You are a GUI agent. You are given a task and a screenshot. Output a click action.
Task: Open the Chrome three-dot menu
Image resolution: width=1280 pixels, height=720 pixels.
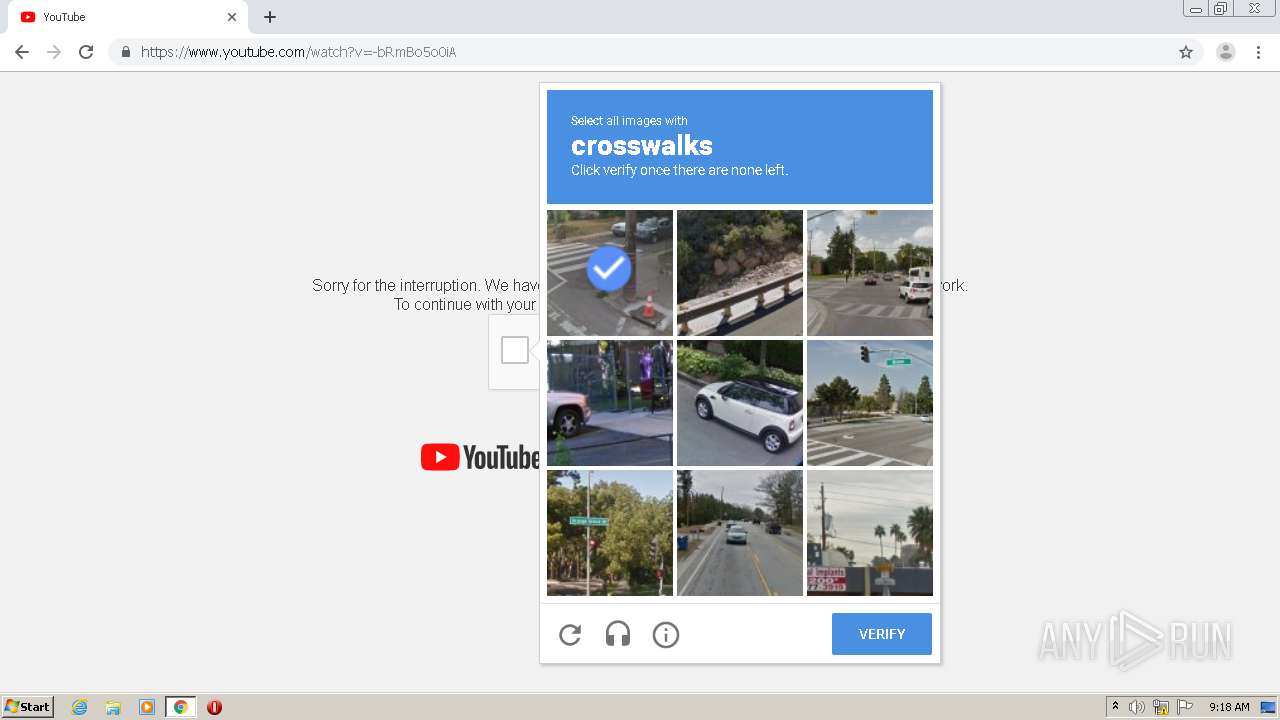point(1259,52)
